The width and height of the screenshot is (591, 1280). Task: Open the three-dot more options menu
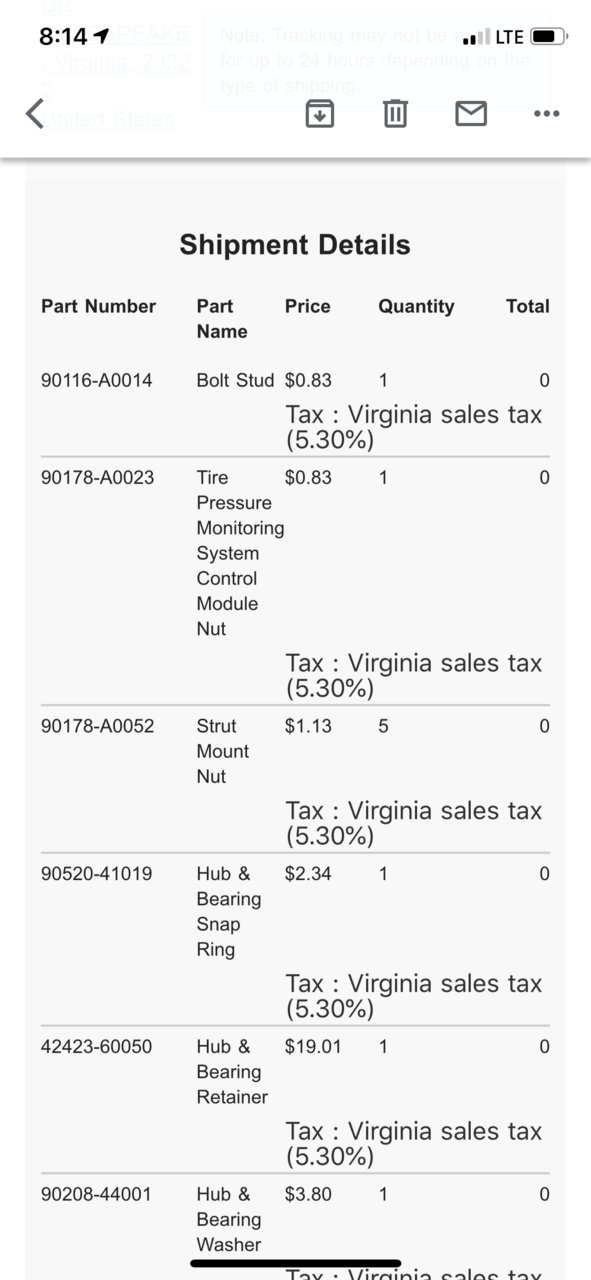click(546, 113)
